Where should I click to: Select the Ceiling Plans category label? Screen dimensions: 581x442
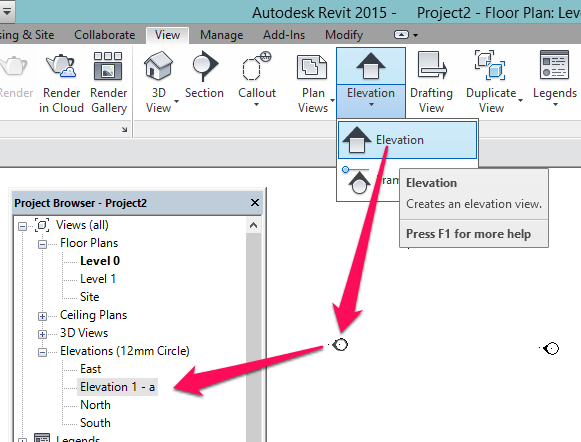pyautogui.click(x=93, y=315)
